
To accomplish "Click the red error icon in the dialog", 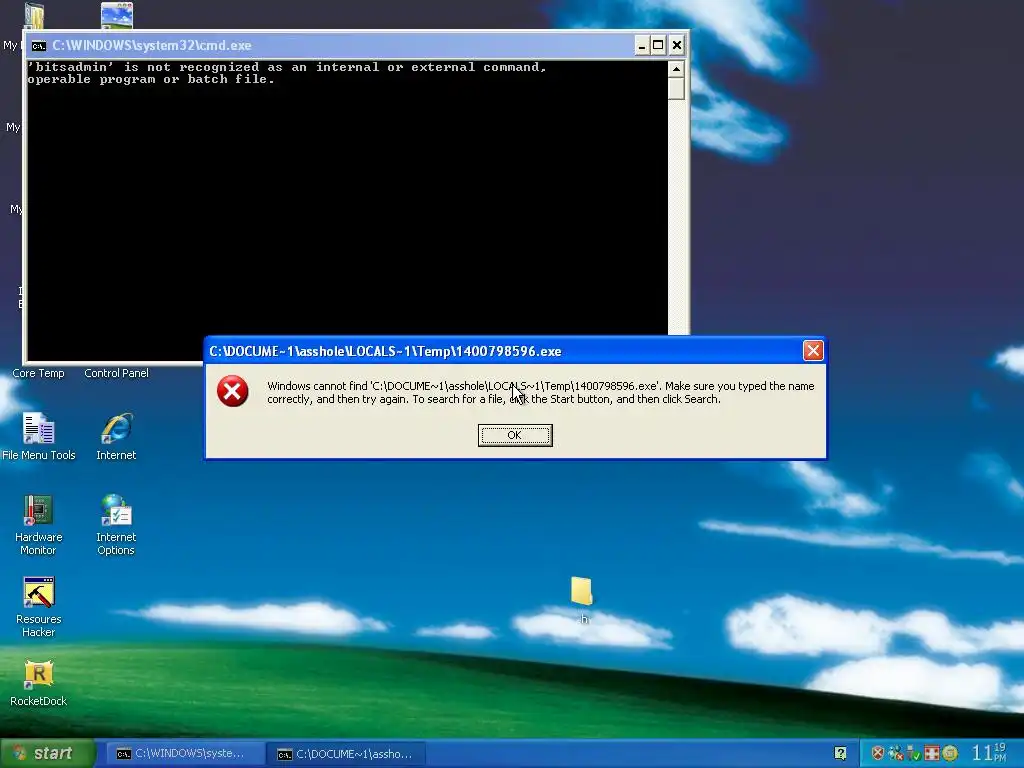I will click(232, 391).
